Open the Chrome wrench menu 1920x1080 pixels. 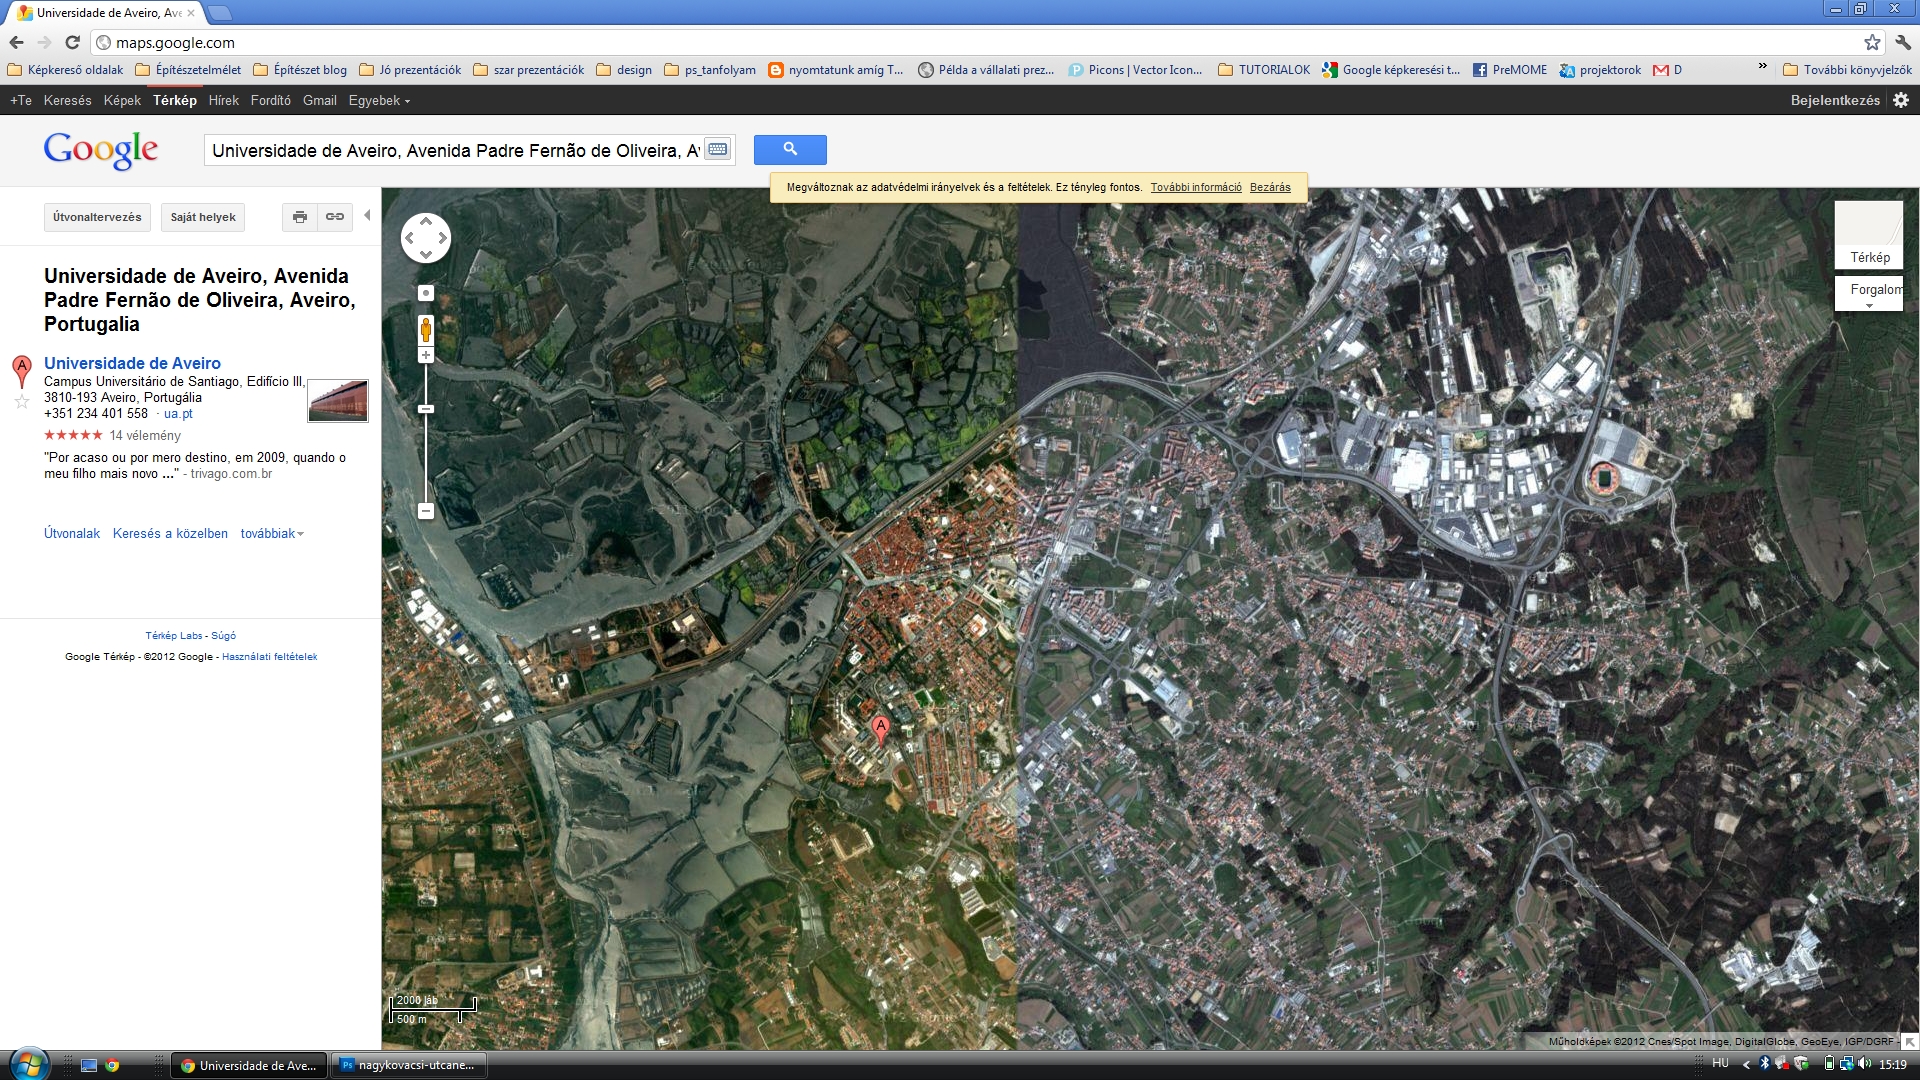click(x=1903, y=42)
